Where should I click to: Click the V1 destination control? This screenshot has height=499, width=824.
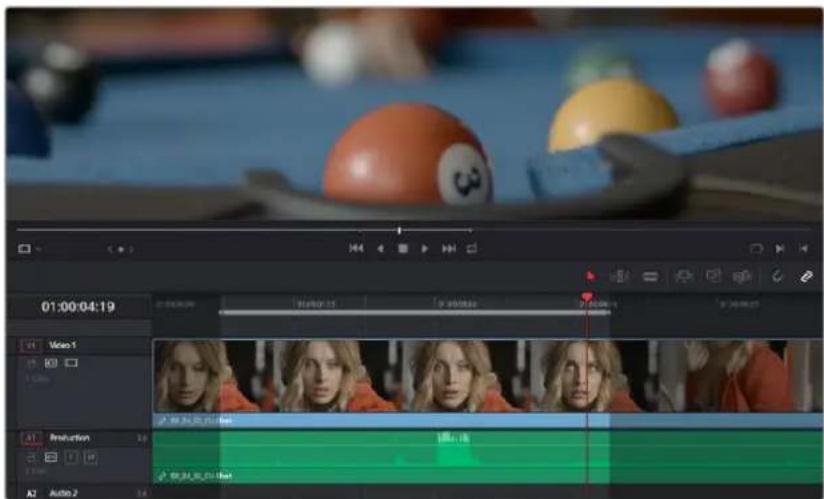pyautogui.click(x=31, y=345)
